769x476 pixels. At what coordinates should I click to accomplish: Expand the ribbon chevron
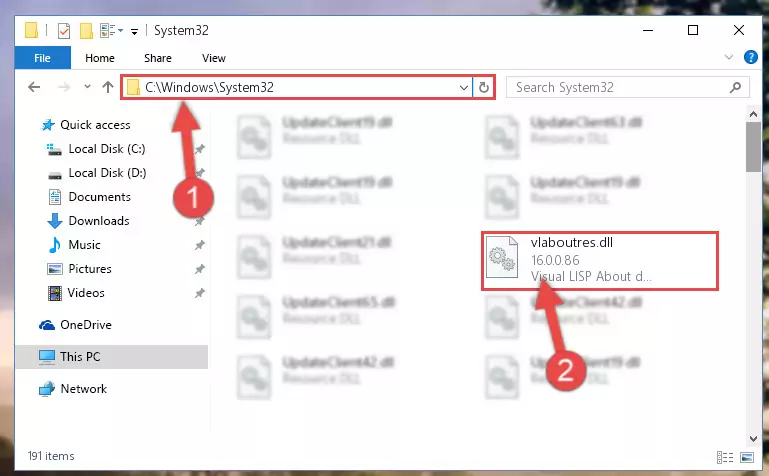coord(729,57)
